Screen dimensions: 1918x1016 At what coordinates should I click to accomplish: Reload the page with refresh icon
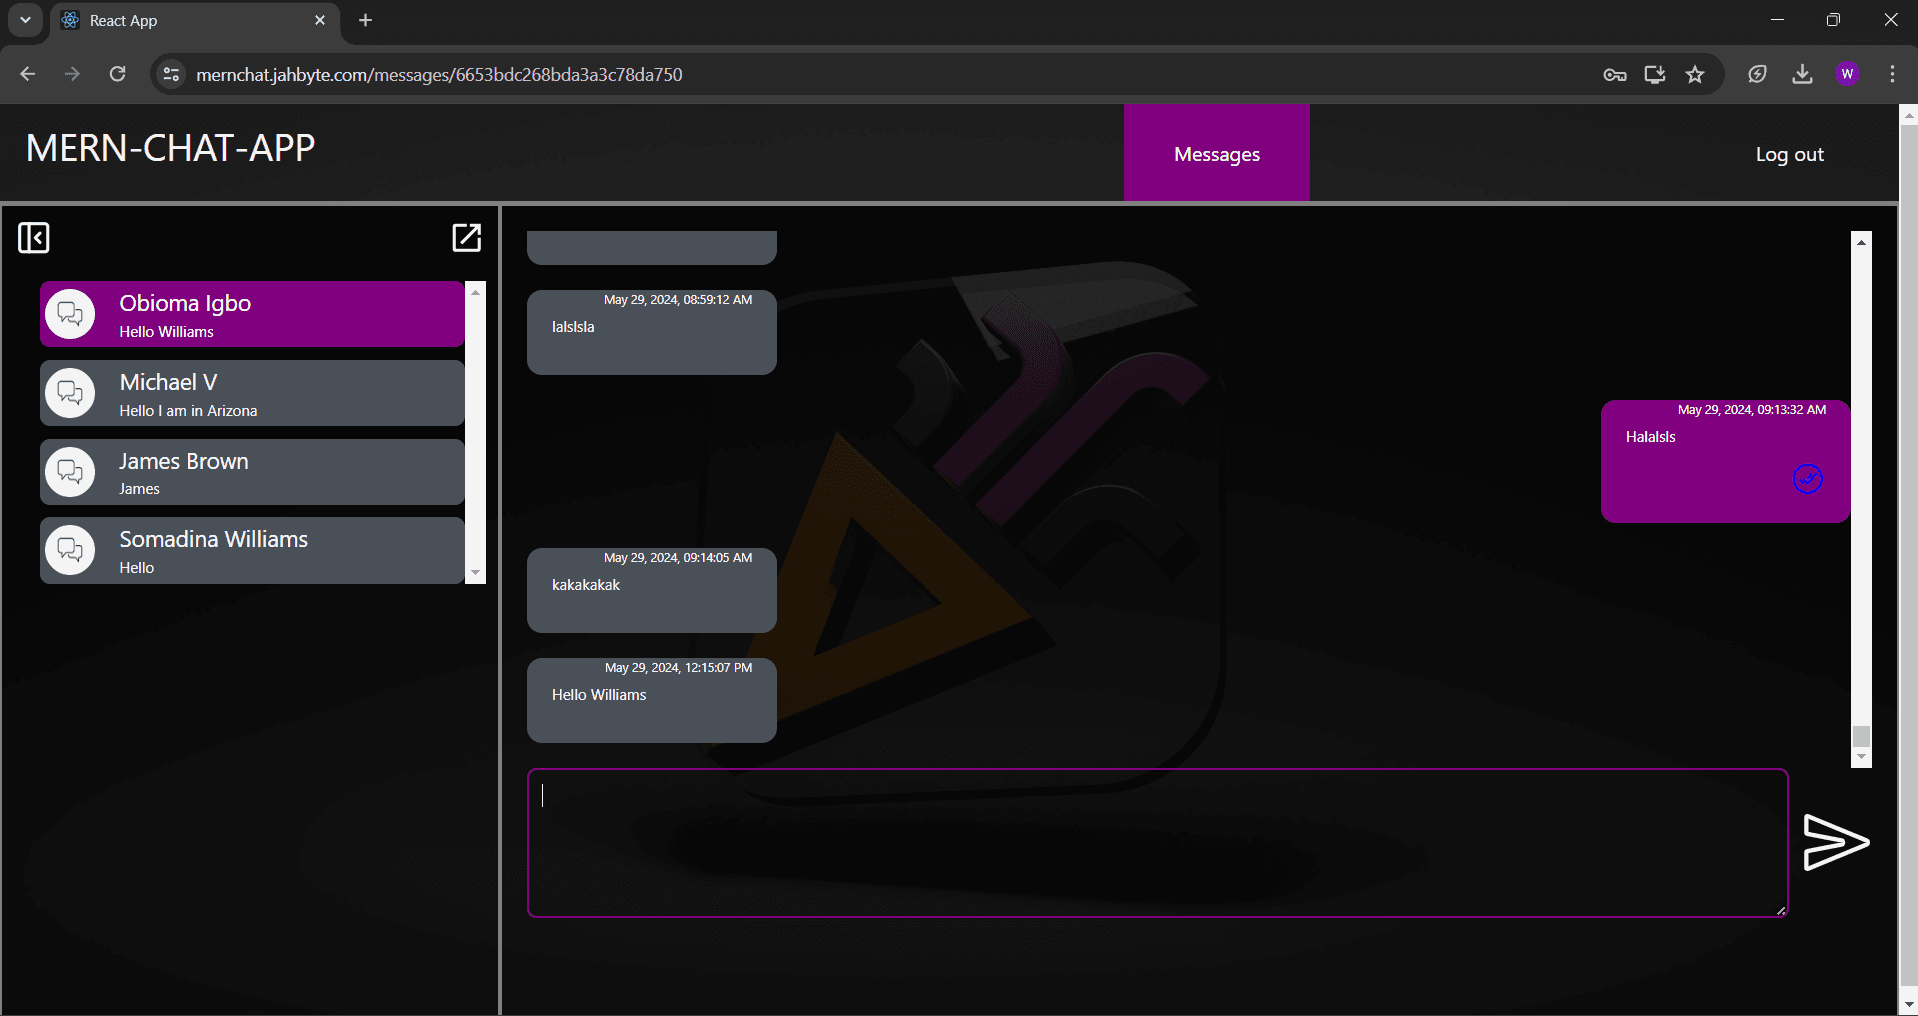point(117,74)
